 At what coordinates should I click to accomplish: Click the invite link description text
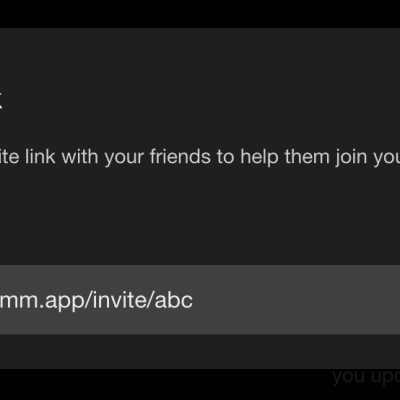tap(200, 157)
